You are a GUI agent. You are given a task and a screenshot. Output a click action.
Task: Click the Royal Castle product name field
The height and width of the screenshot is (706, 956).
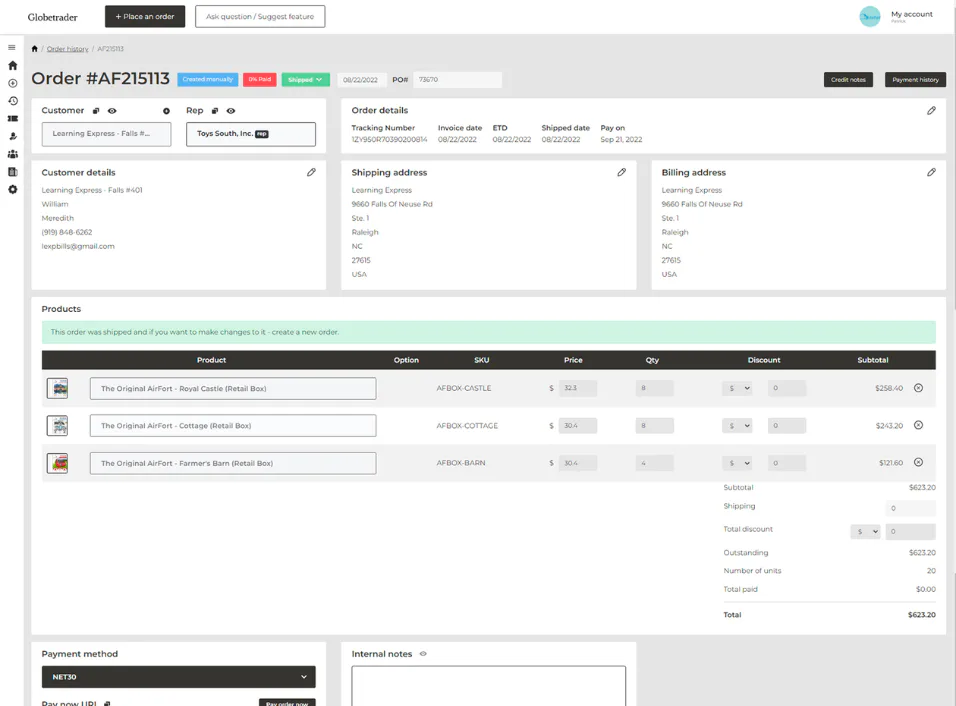click(233, 388)
